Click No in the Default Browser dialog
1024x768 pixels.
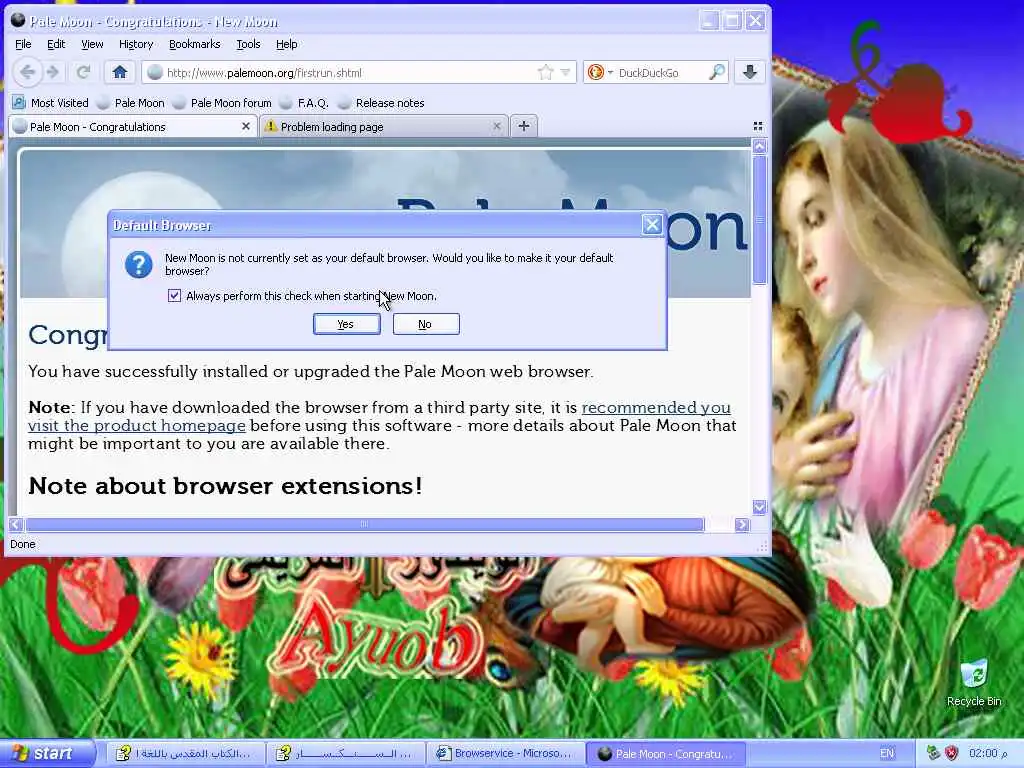pyautogui.click(x=426, y=324)
